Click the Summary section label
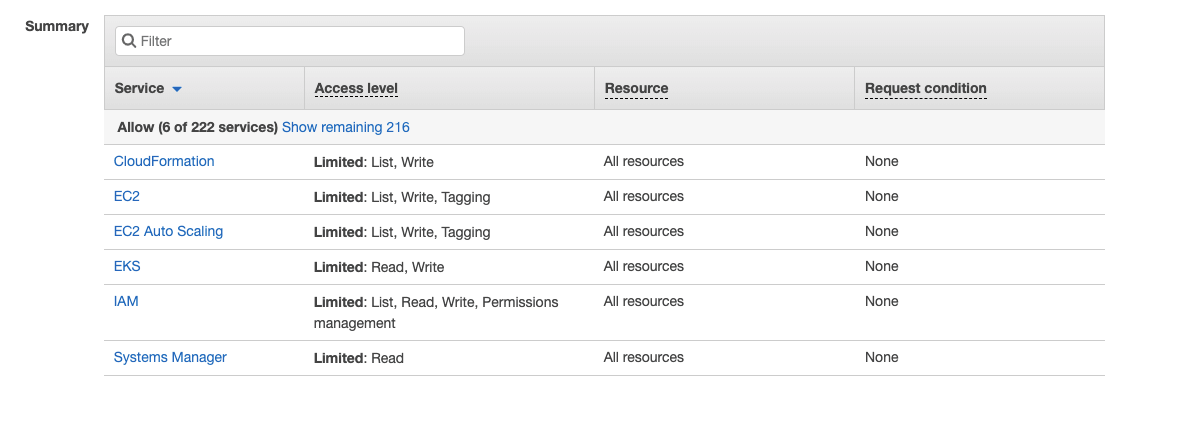The image size is (1189, 445). pyautogui.click(x=57, y=26)
